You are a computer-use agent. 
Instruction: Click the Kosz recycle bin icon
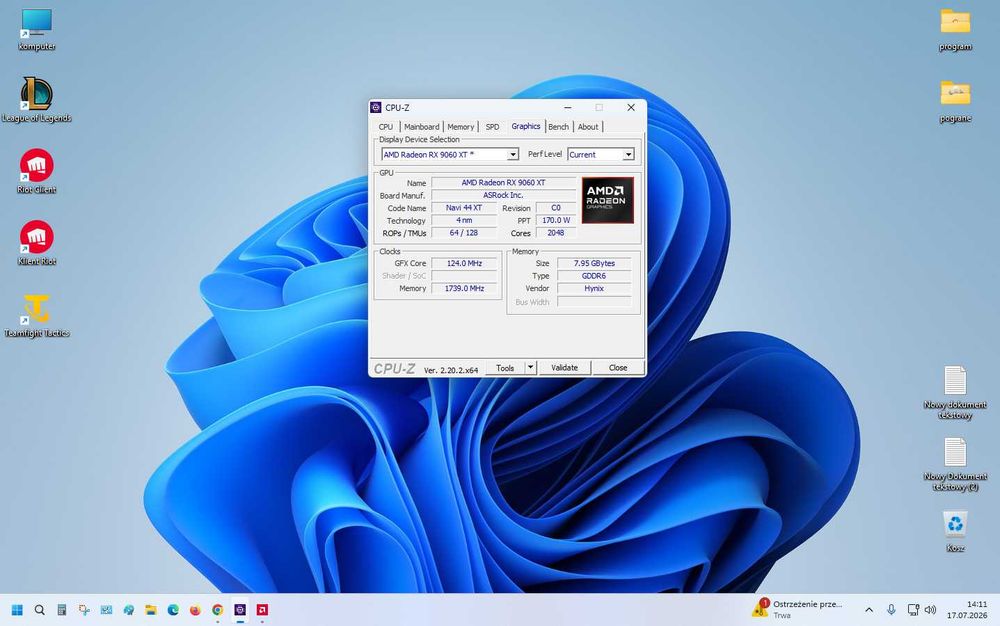click(955, 530)
